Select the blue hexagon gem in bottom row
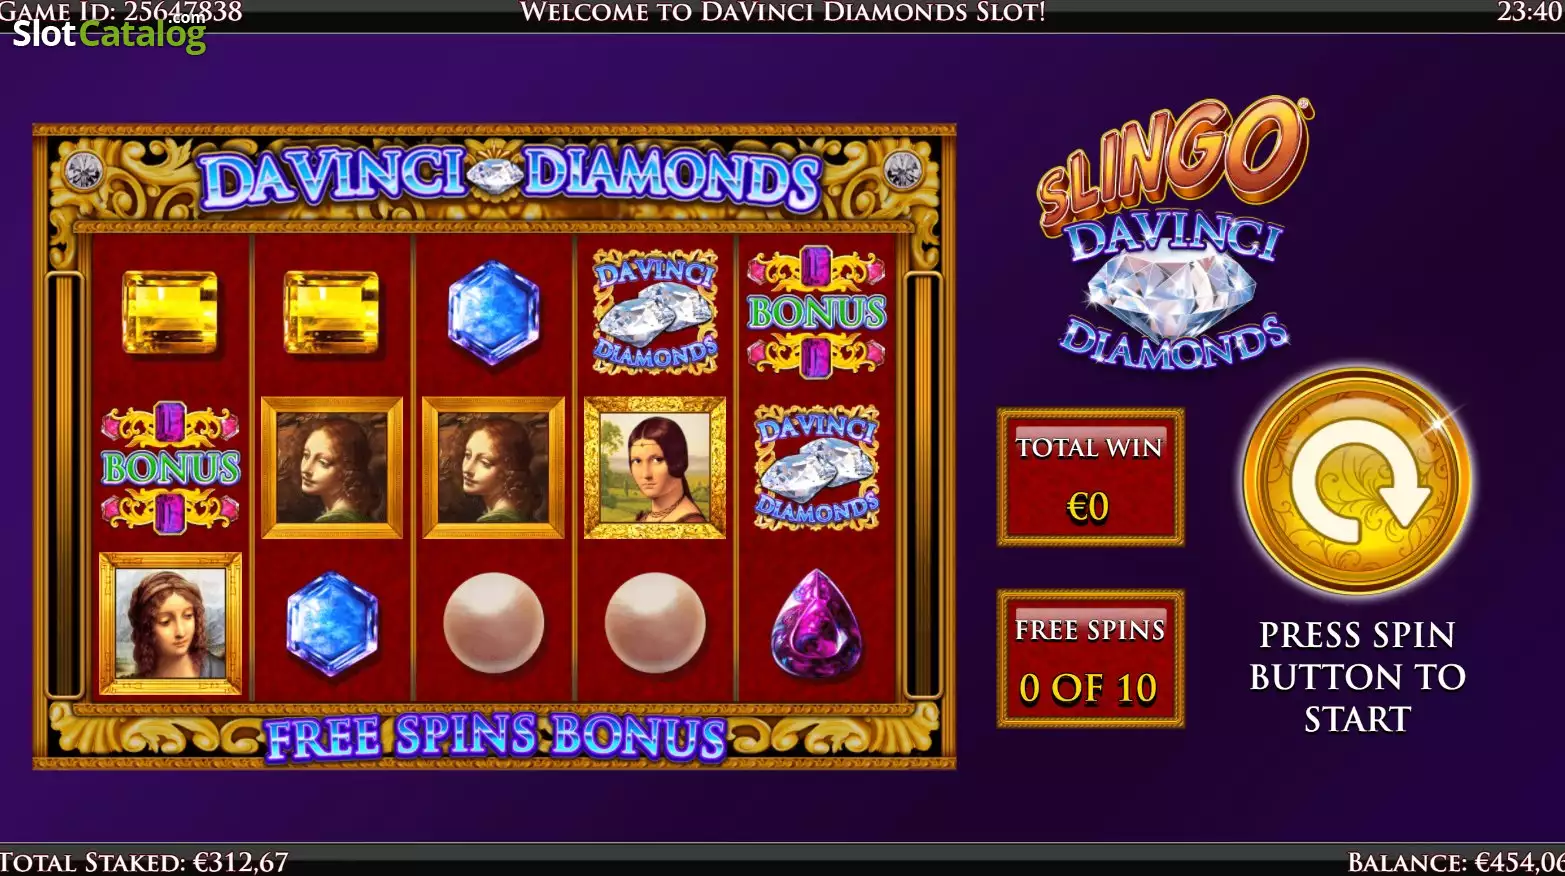 332,624
